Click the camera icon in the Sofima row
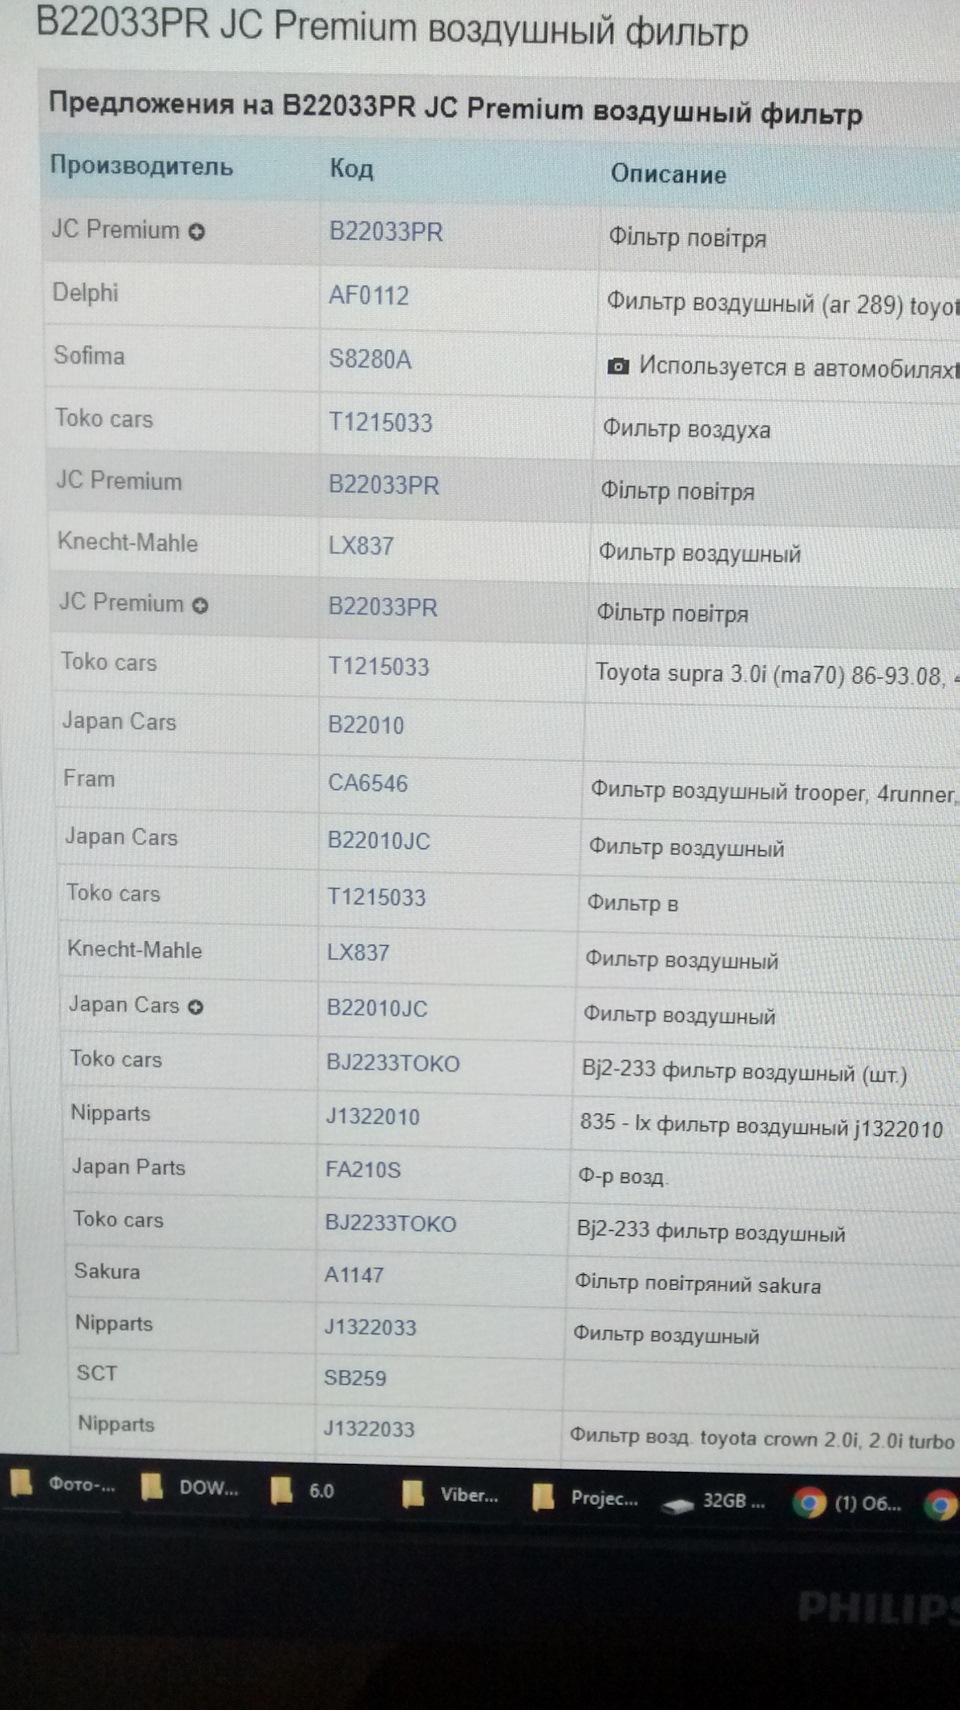Screen dimensions: 960x1710 (x=618, y=367)
